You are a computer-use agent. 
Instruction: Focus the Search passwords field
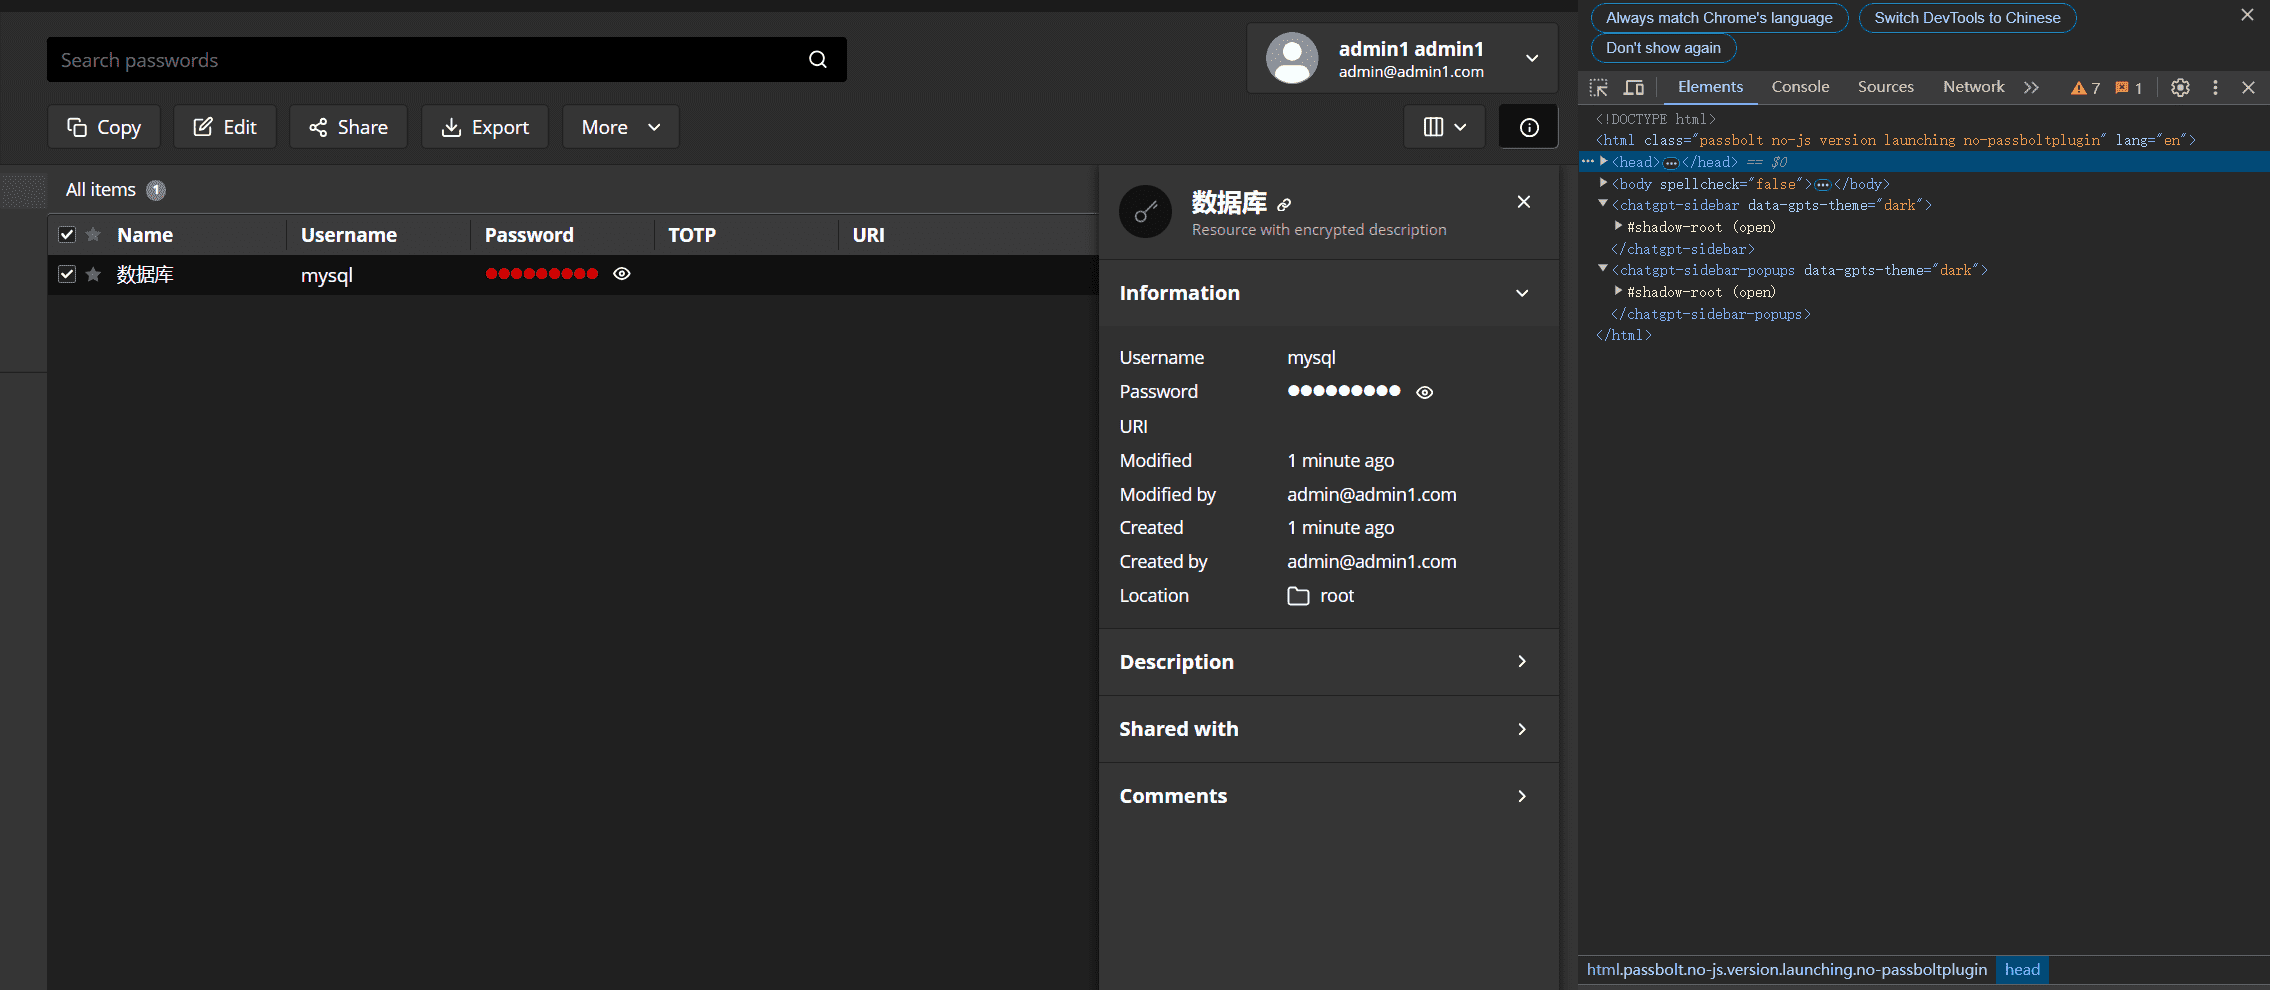[447, 60]
